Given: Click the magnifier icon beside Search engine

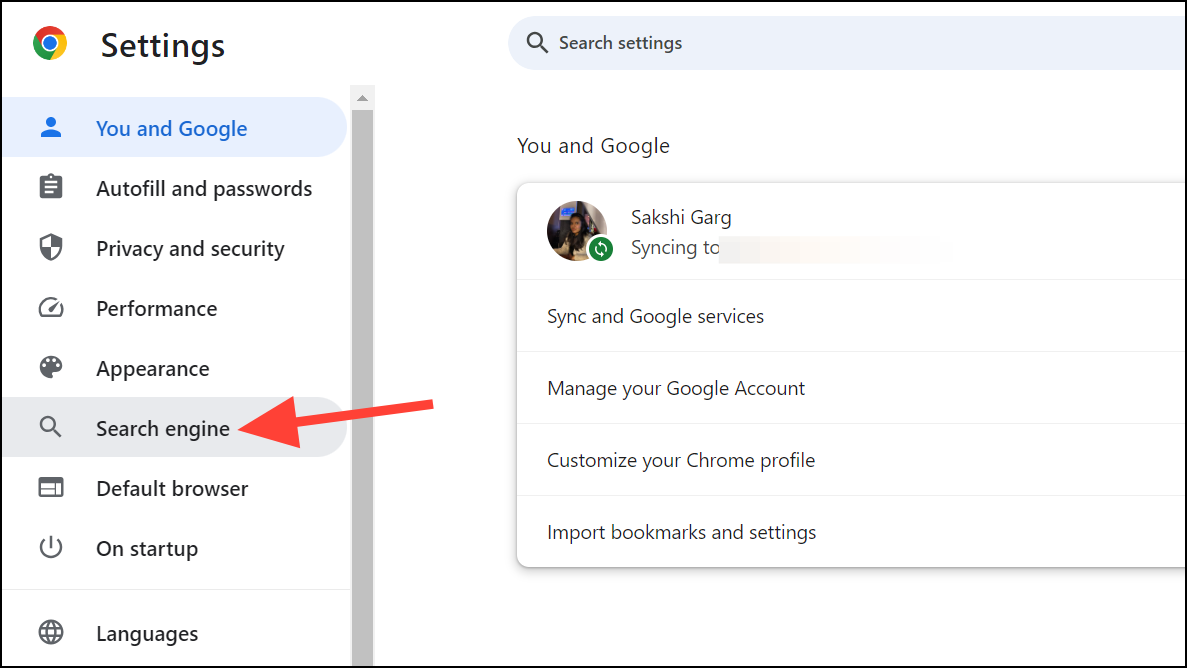Looking at the screenshot, I should point(51,427).
